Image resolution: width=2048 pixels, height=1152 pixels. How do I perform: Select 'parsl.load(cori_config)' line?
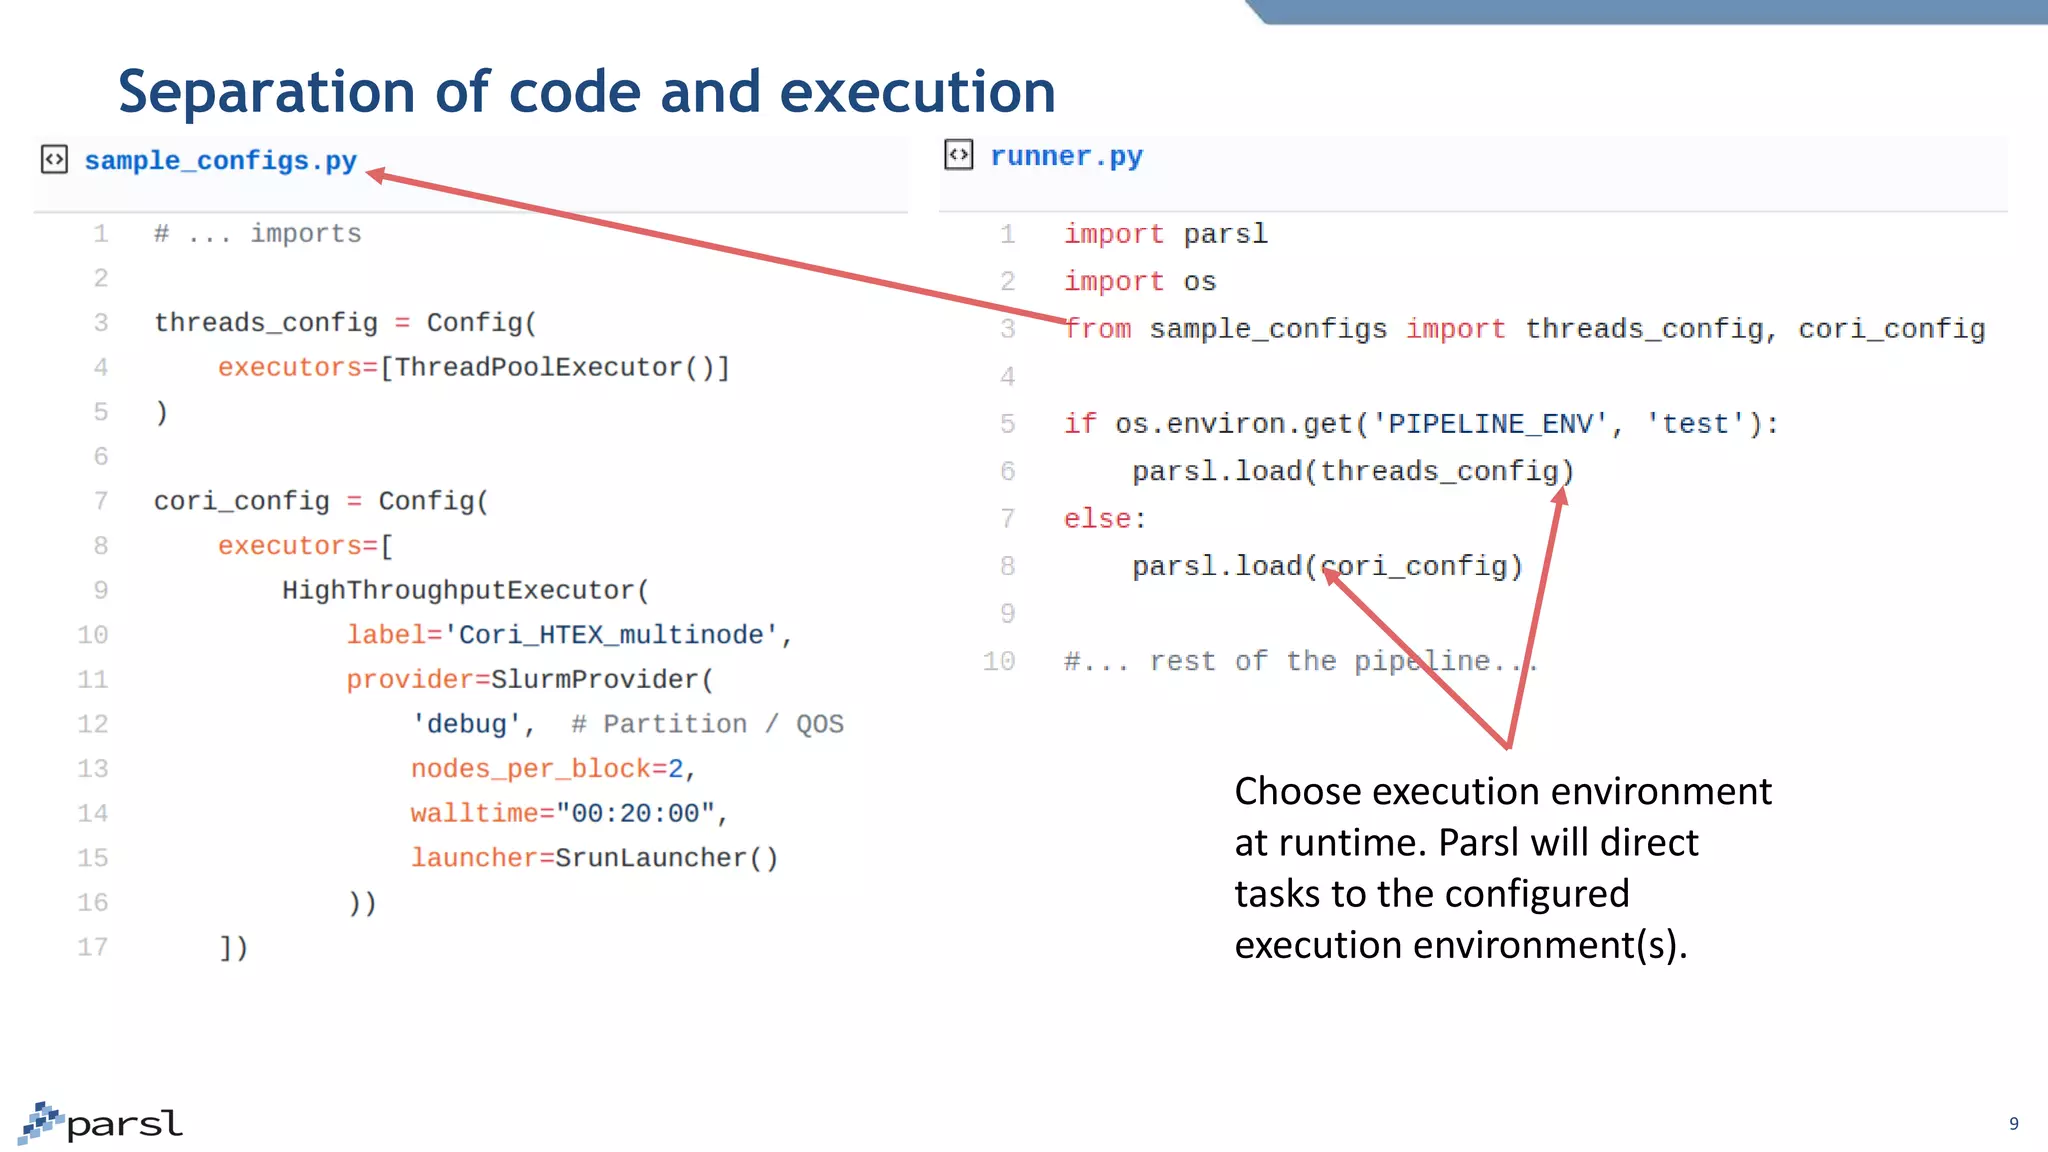[x=1327, y=566]
